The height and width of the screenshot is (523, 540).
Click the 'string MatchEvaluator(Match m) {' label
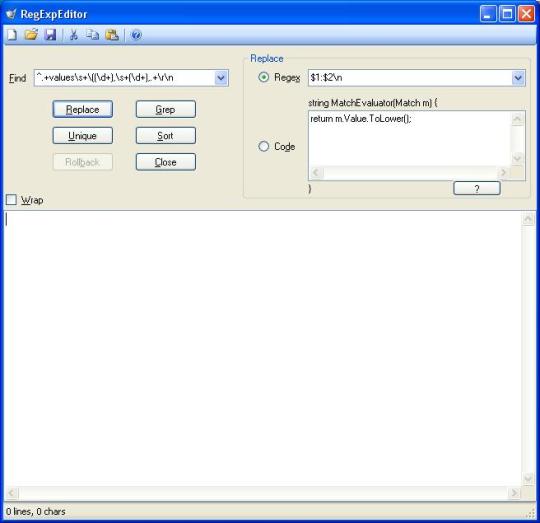click(373, 103)
